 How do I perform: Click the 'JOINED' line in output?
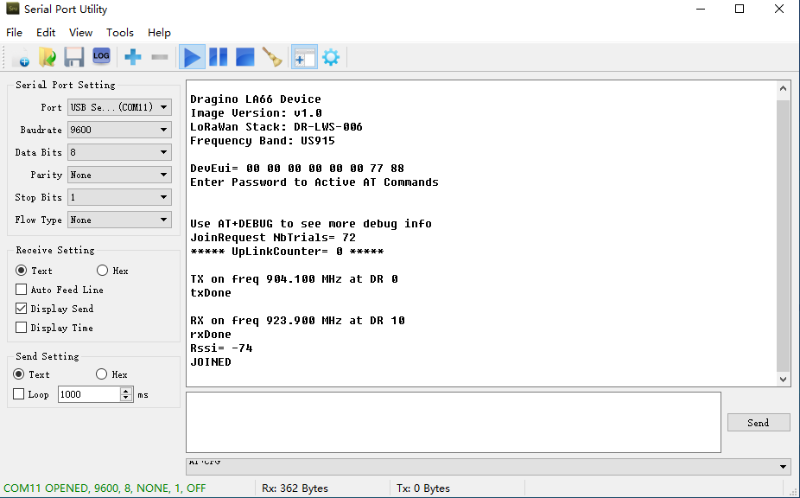pos(211,362)
